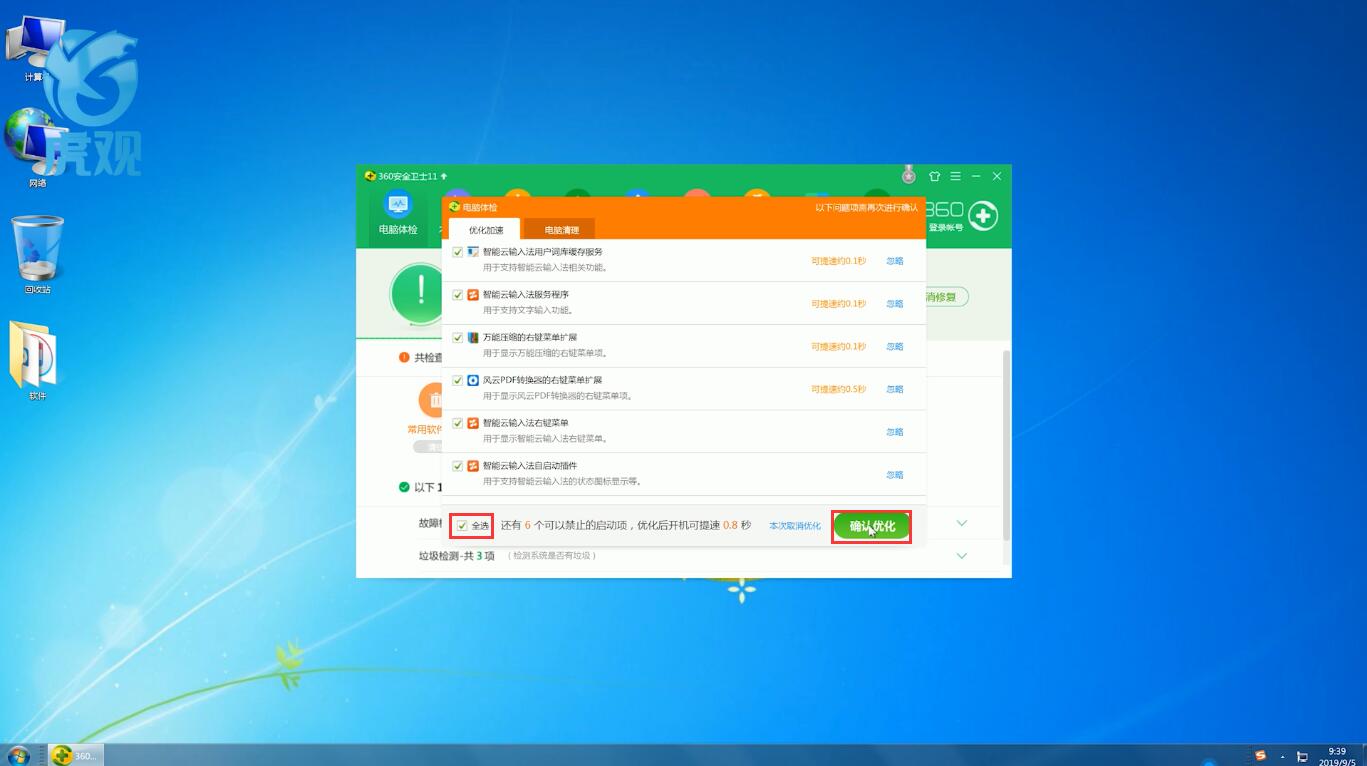
Task: Uncheck 智能云输入法自启动插件 checkbox
Action: pyautogui.click(x=458, y=466)
